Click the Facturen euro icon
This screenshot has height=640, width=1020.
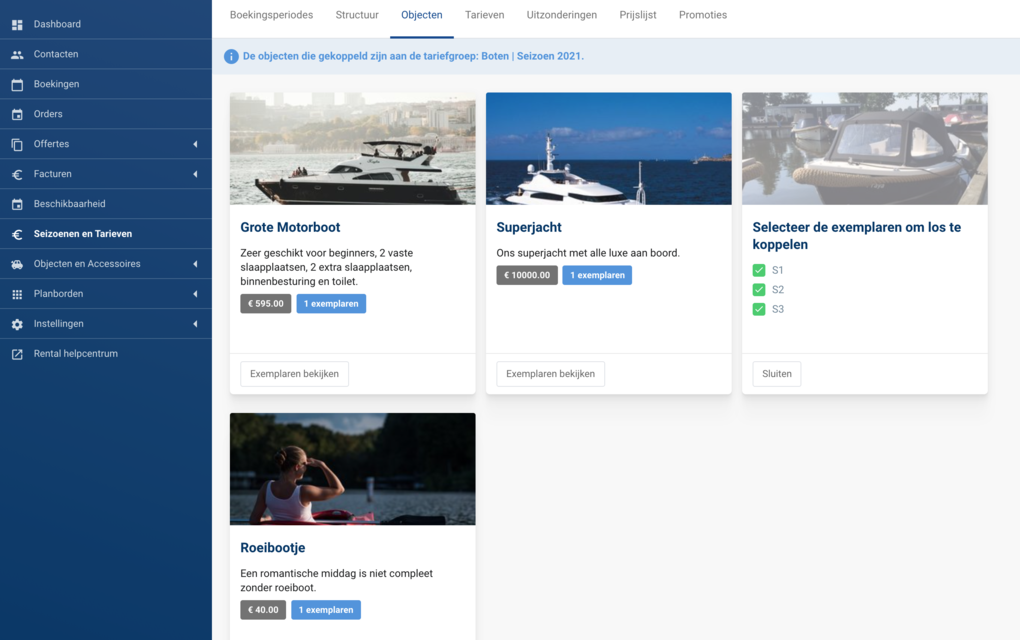(17, 174)
